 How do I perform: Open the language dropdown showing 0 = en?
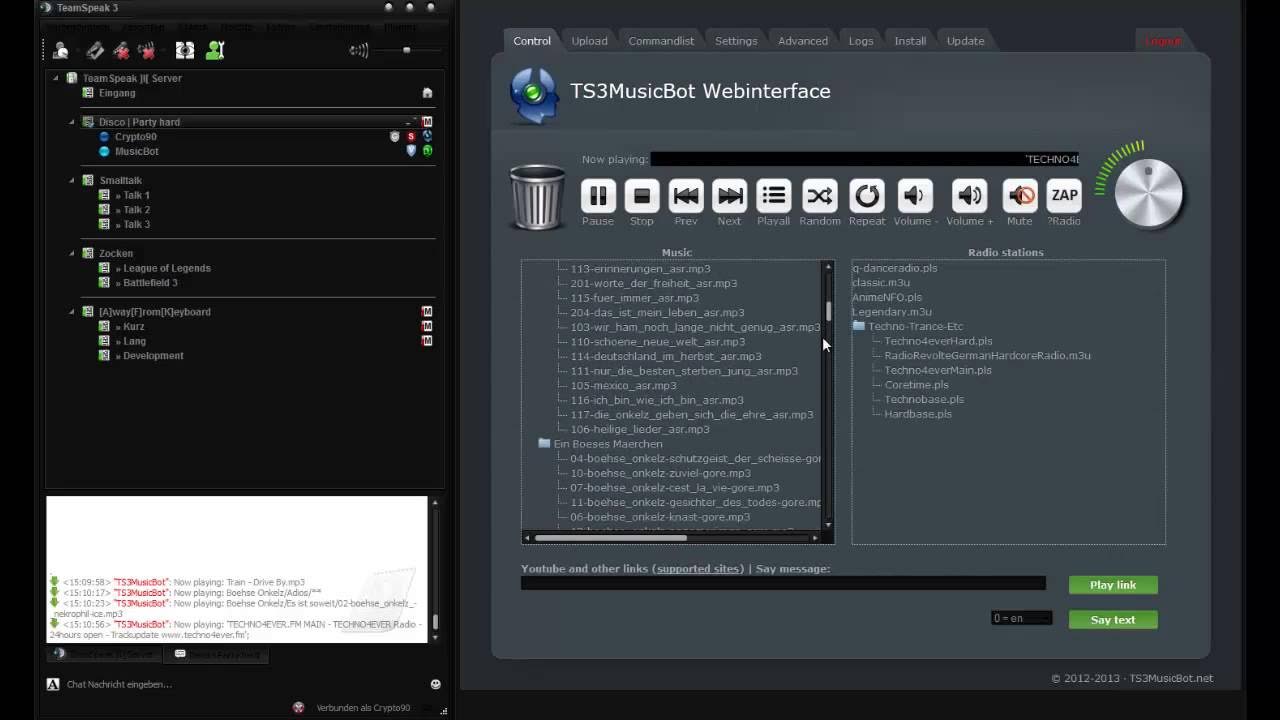click(1021, 618)
